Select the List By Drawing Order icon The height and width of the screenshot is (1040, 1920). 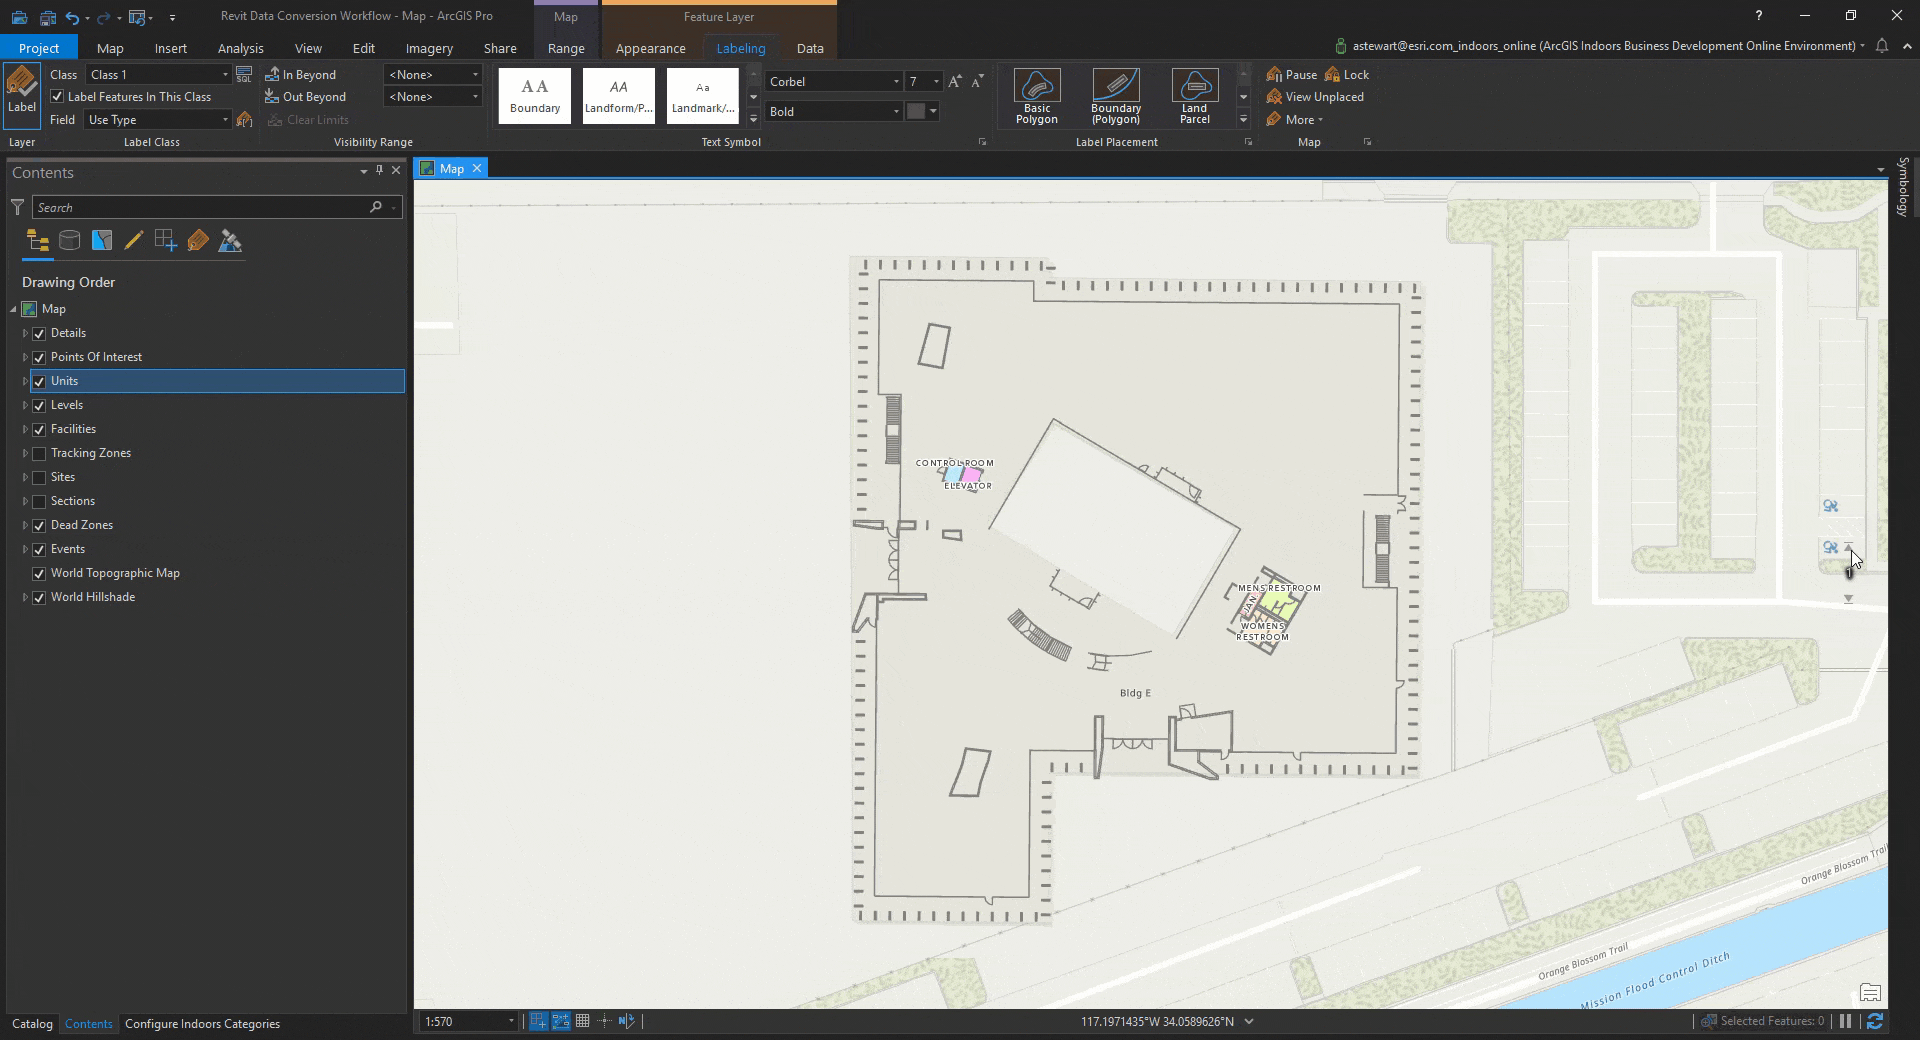(37, 240)
